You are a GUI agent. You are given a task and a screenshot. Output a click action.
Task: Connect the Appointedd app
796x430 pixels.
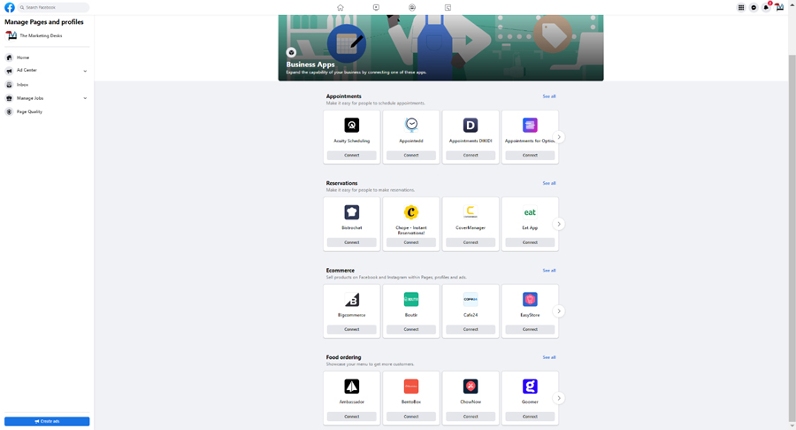411,155
